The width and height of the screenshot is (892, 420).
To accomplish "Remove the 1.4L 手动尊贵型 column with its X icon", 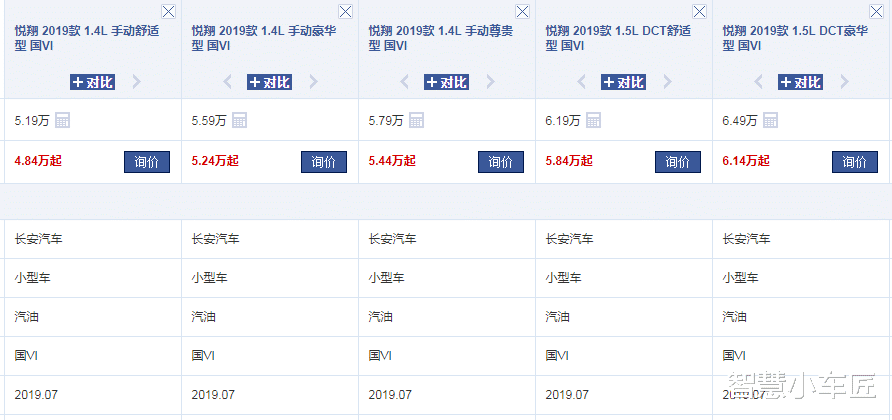I will pos(522,11).
